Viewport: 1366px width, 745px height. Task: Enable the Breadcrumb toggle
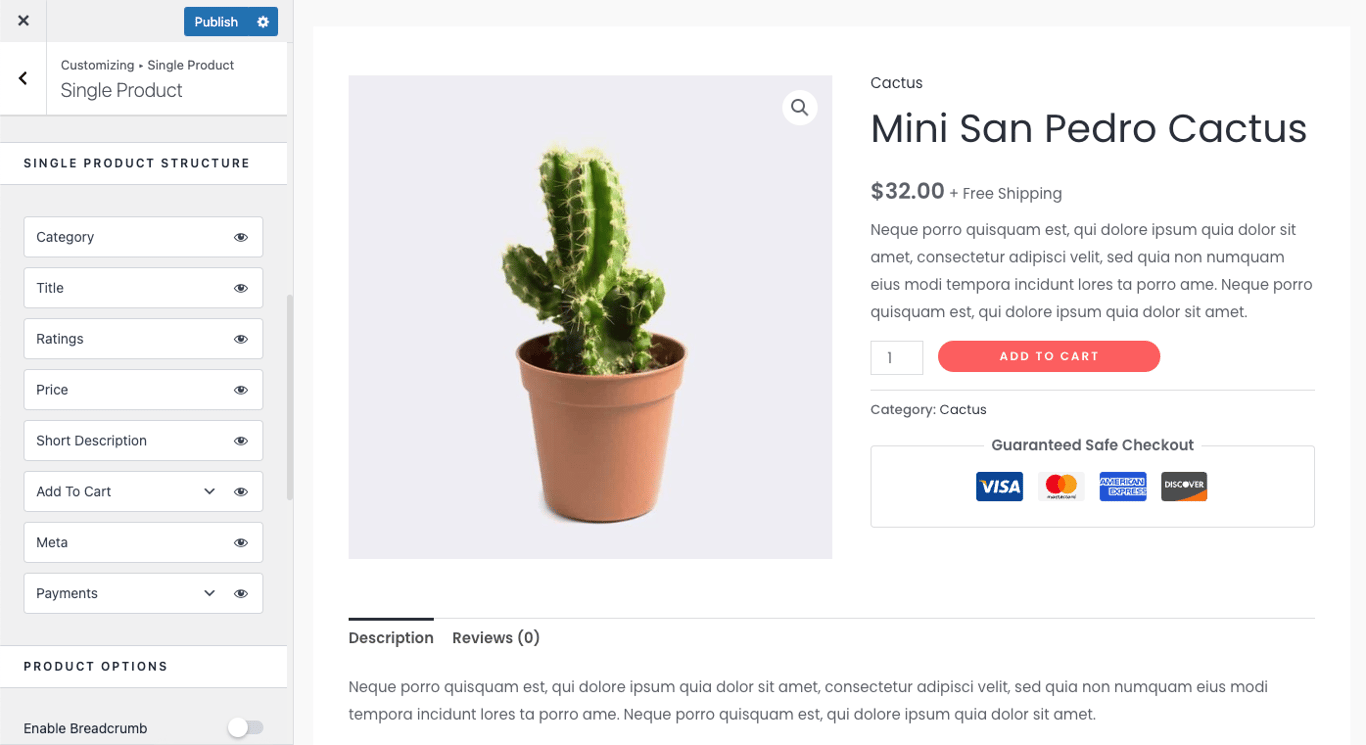coord(246,727)
